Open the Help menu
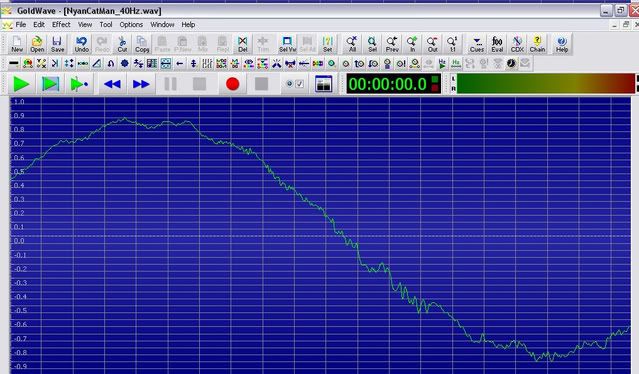This screenshot has height=374, width=639. point(188,25)
